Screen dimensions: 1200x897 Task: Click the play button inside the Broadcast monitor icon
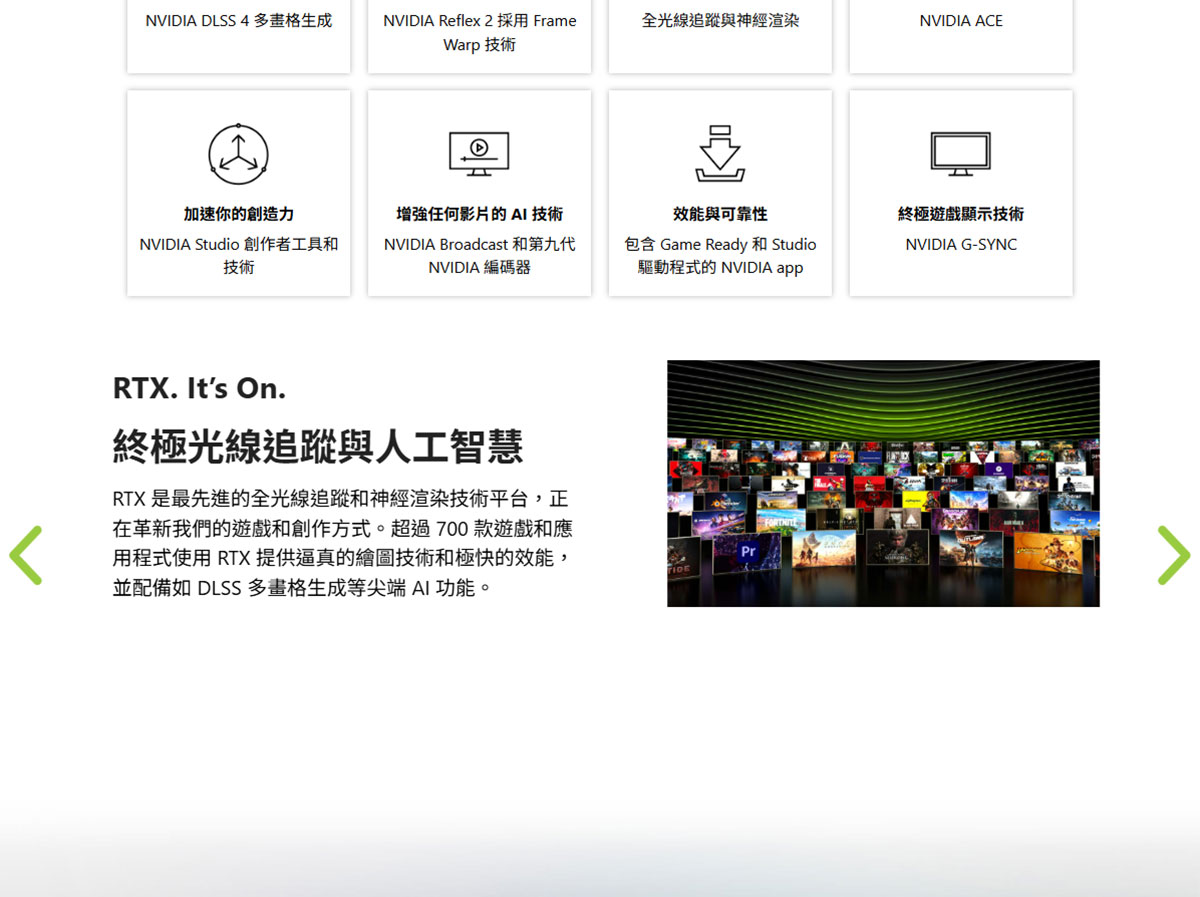pyautogui.click(x=481, y=150)
